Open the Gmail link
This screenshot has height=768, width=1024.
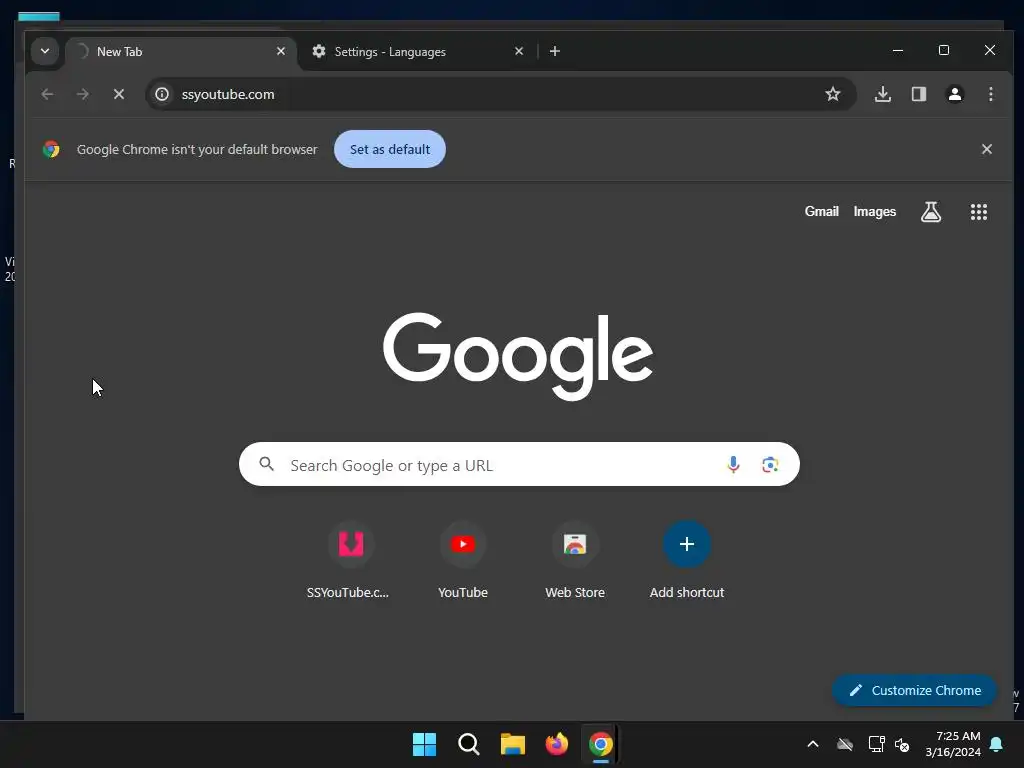tap(822, 212)
